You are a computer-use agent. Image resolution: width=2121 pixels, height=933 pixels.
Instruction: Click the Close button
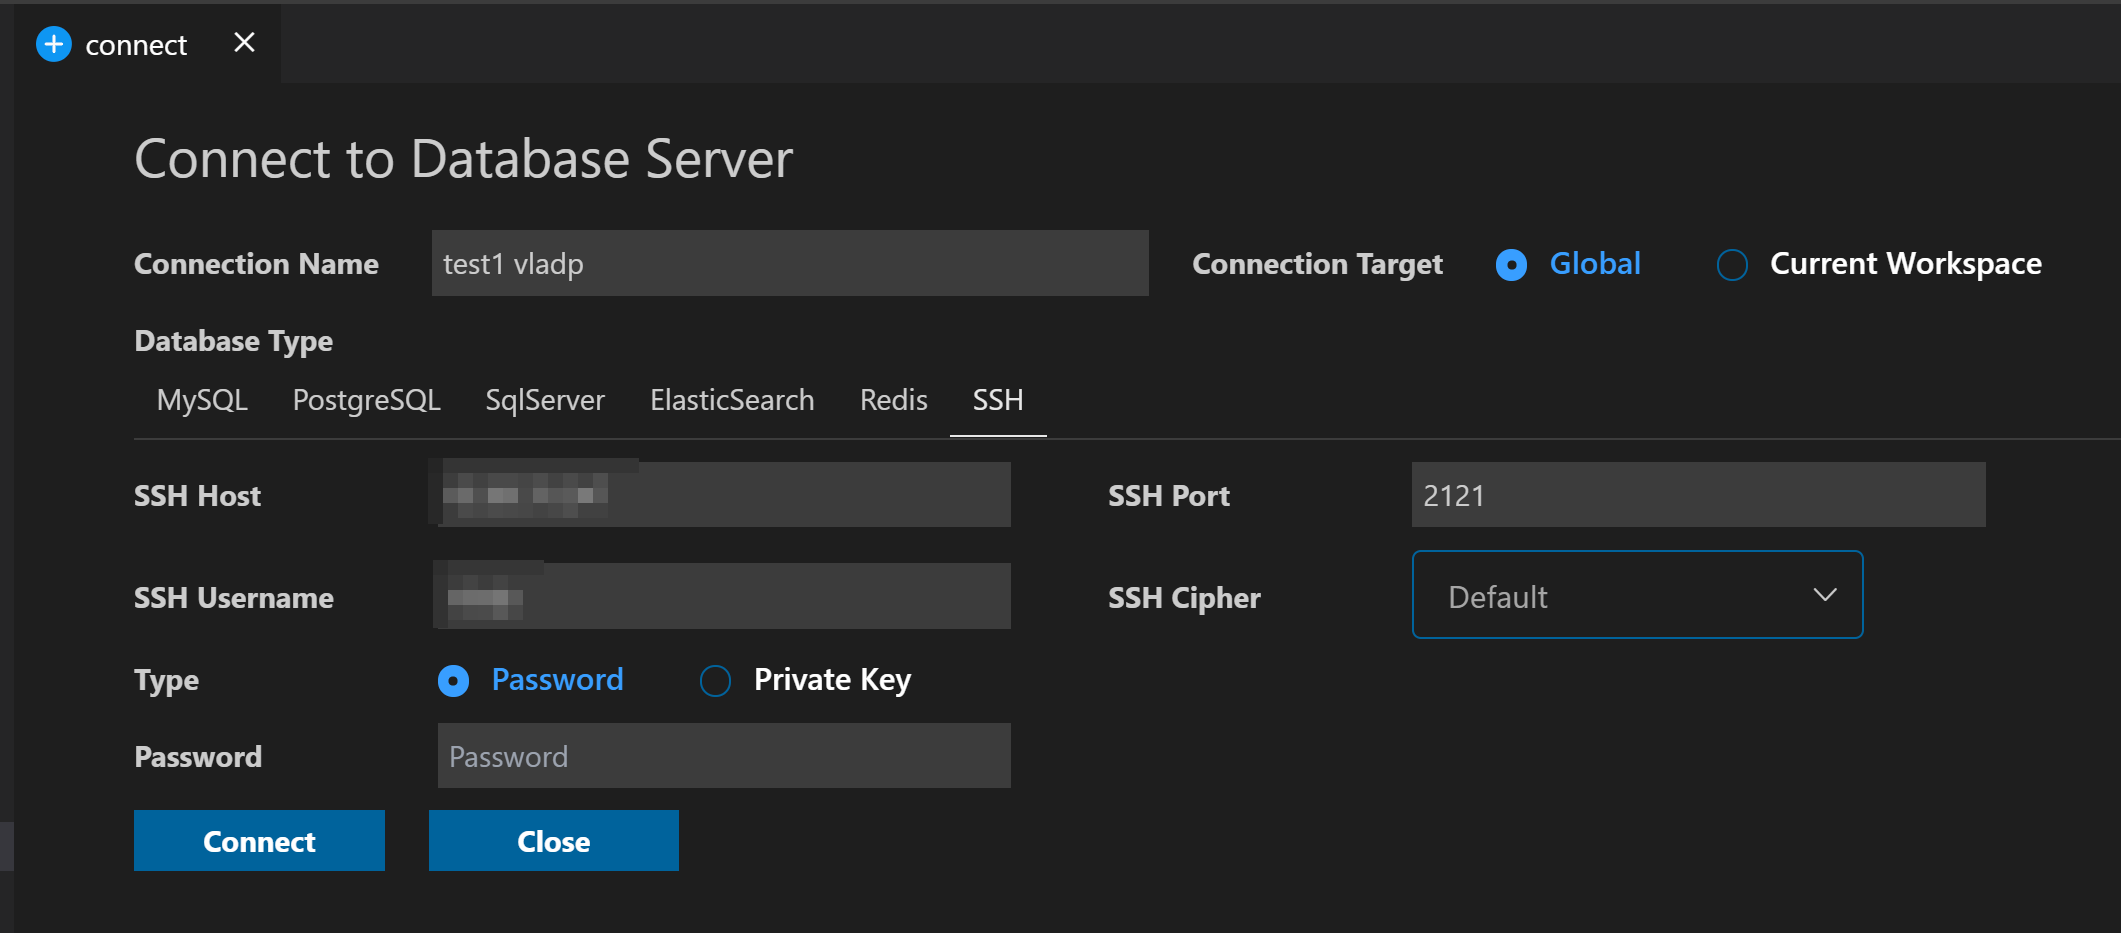coord(553,840)
